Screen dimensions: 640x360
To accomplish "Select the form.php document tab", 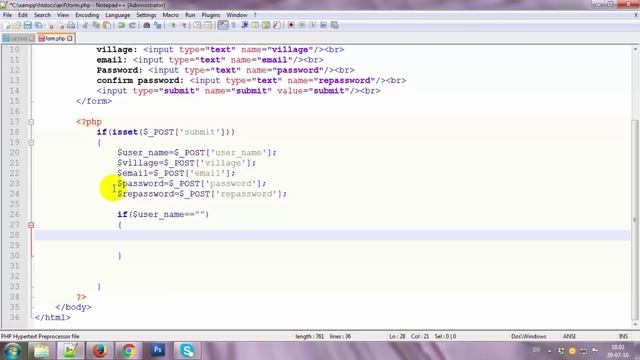I will tap(56, 38).
